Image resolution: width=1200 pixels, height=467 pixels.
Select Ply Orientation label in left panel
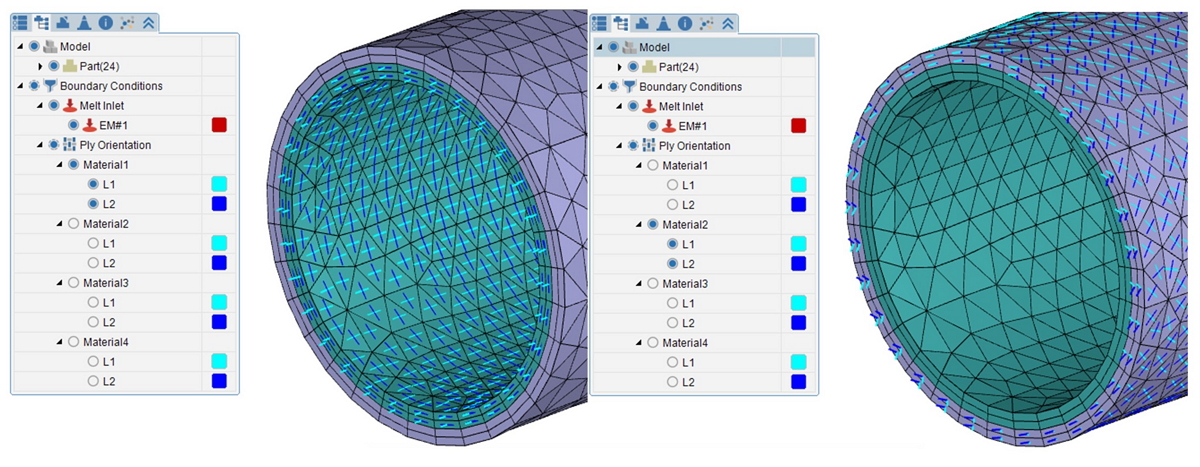(115, 145)
